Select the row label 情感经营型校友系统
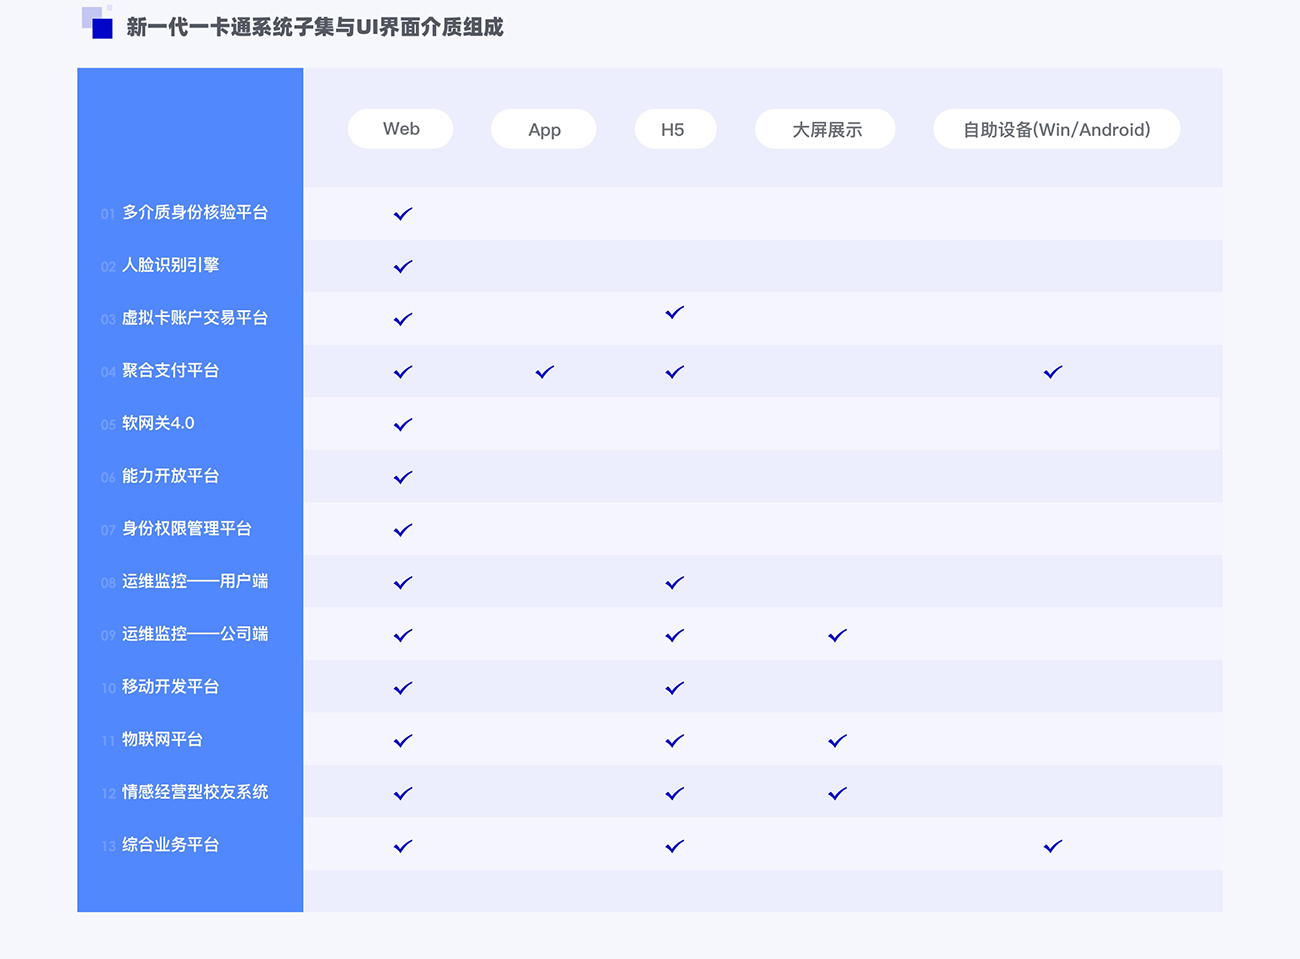 pyautogui.click(x=195, y=792)
